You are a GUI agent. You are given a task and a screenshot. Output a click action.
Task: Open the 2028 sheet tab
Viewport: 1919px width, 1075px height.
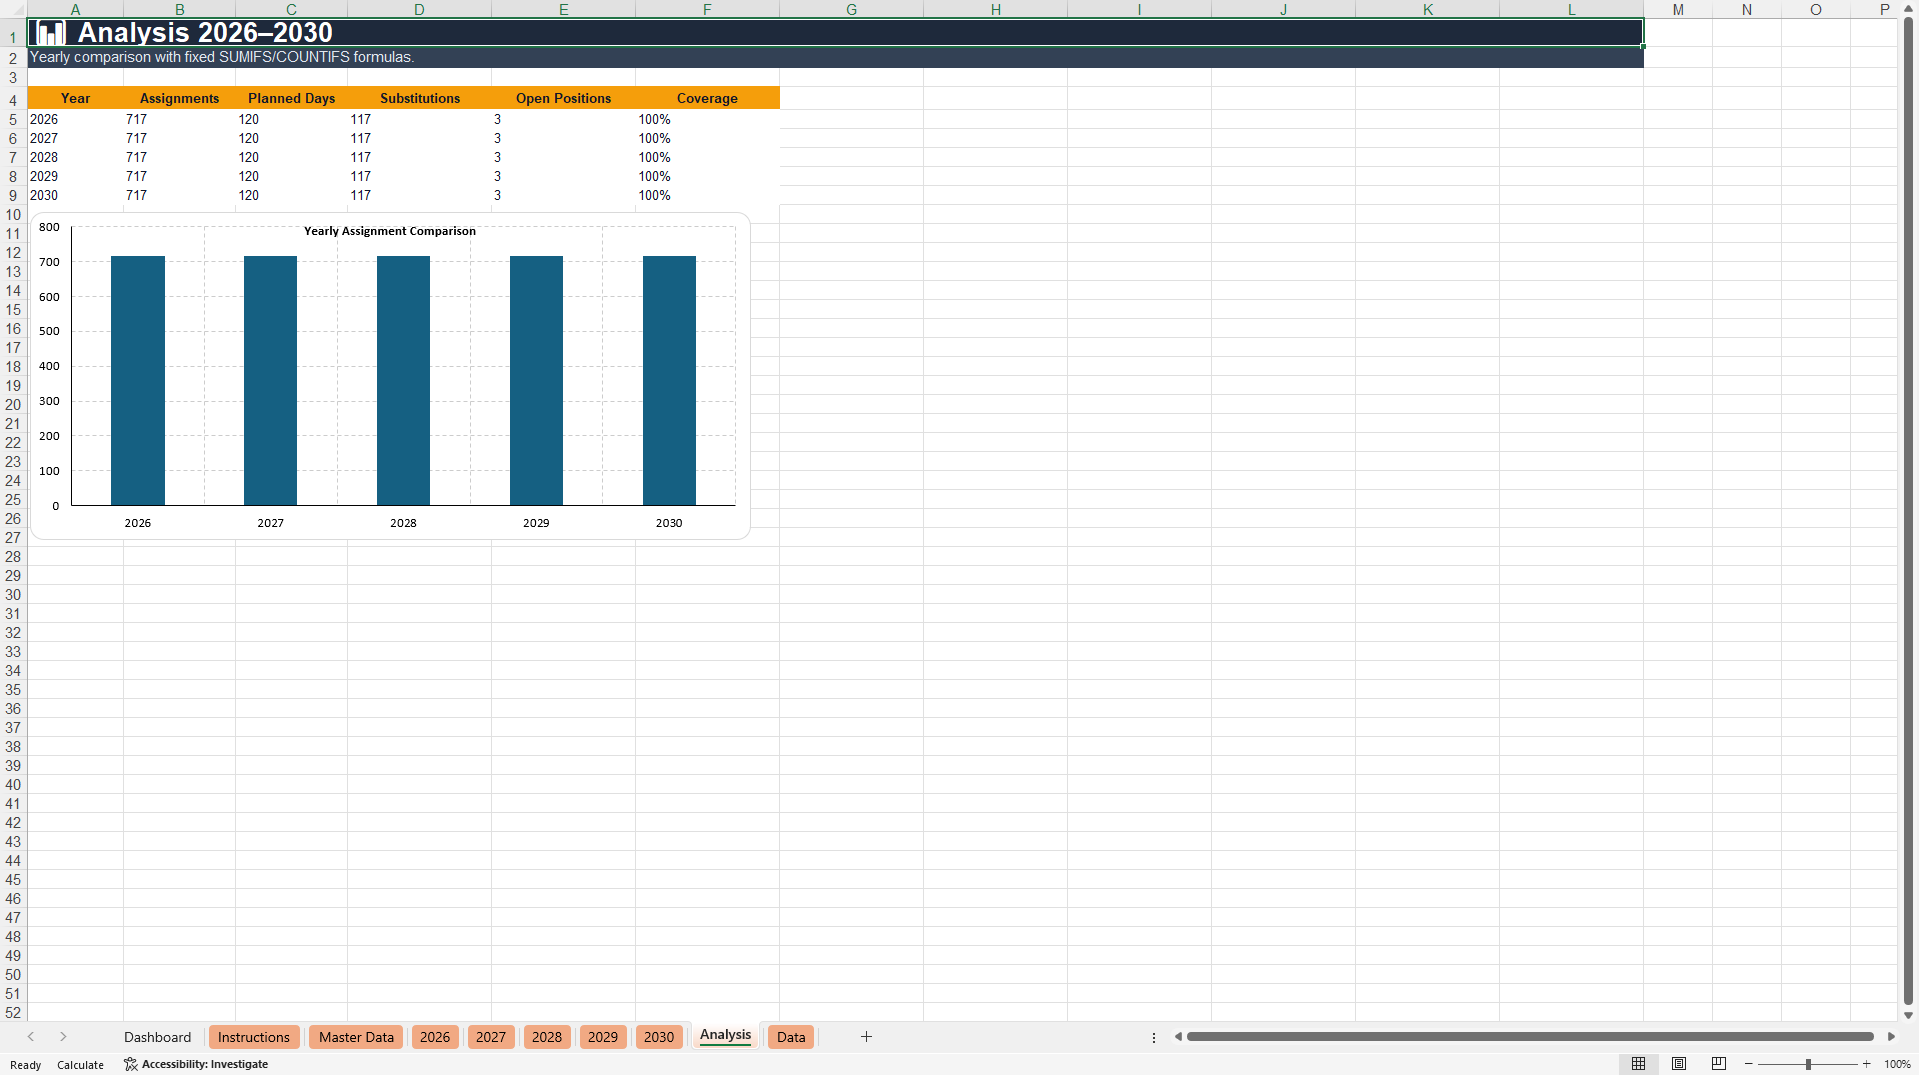547,1037
